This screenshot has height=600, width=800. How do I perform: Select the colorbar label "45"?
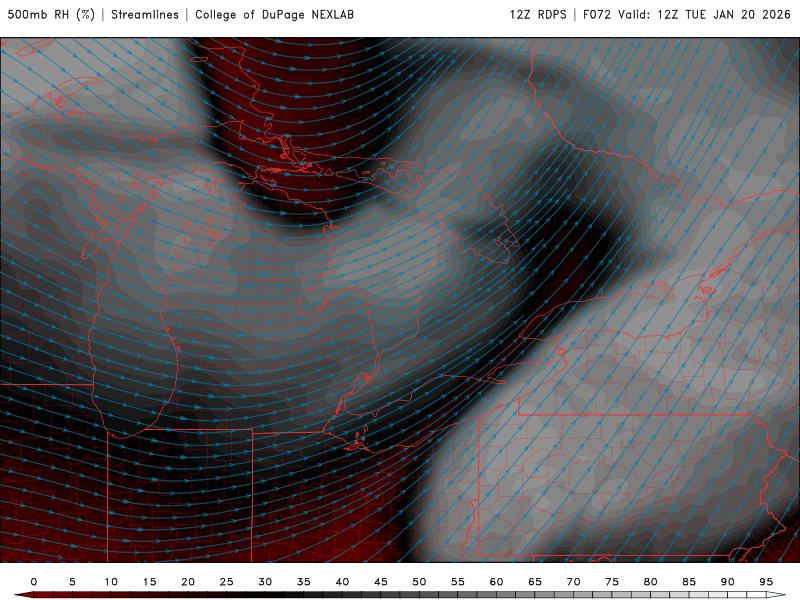tap(381, 582)
